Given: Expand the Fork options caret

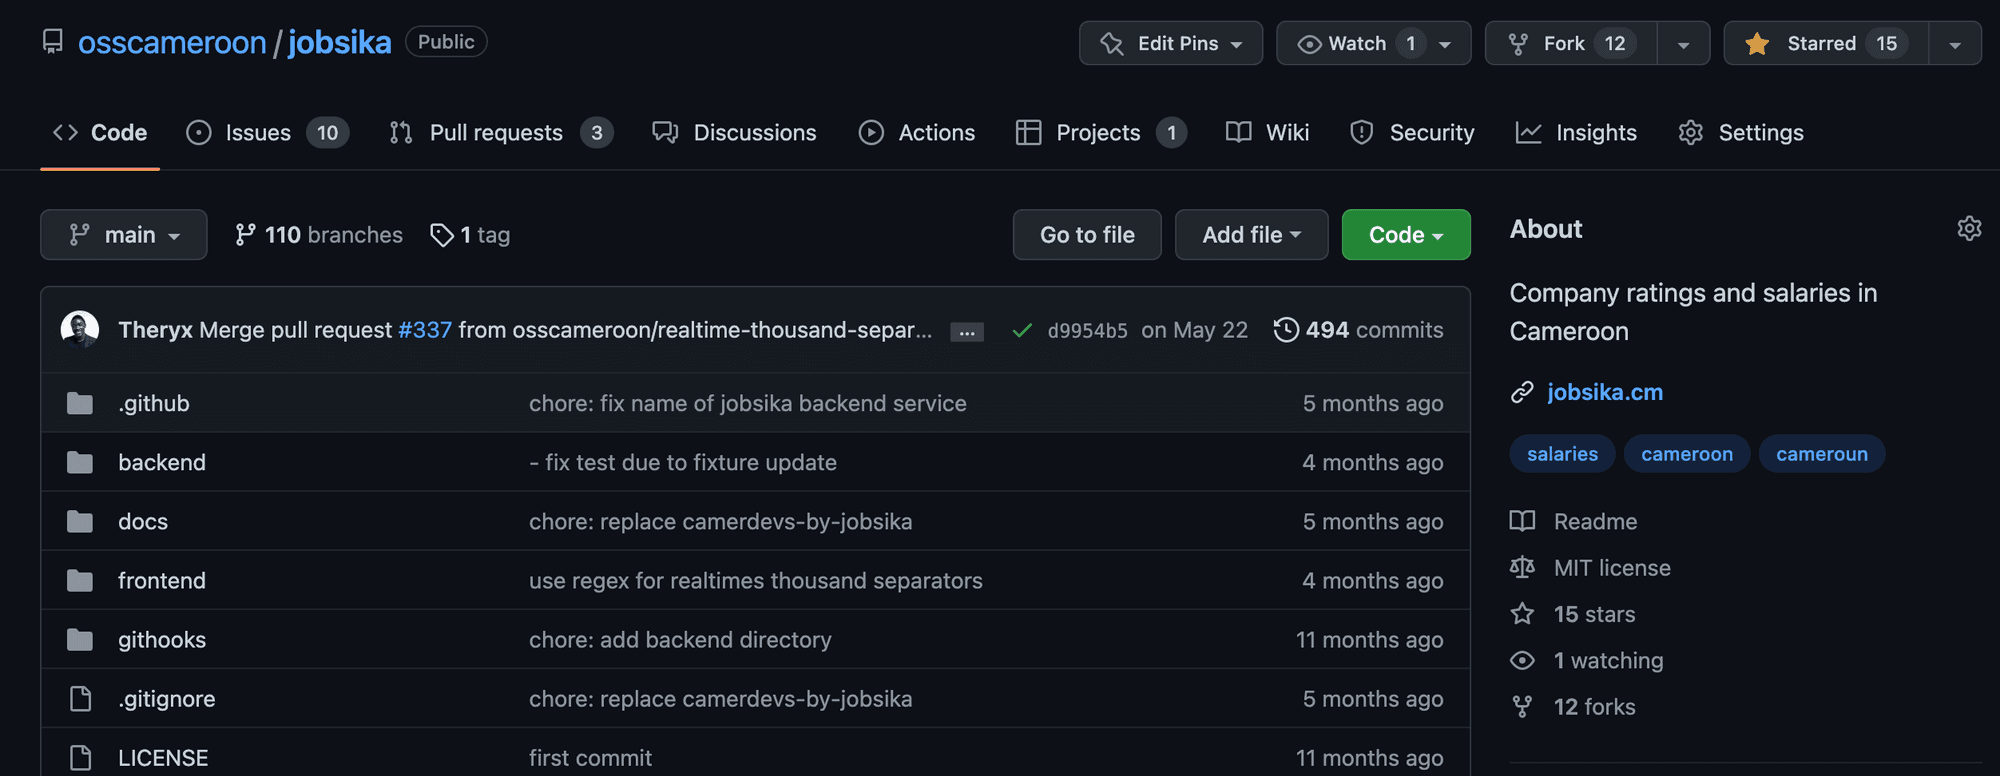Looking at the screenshot, I should point(1684,44).
